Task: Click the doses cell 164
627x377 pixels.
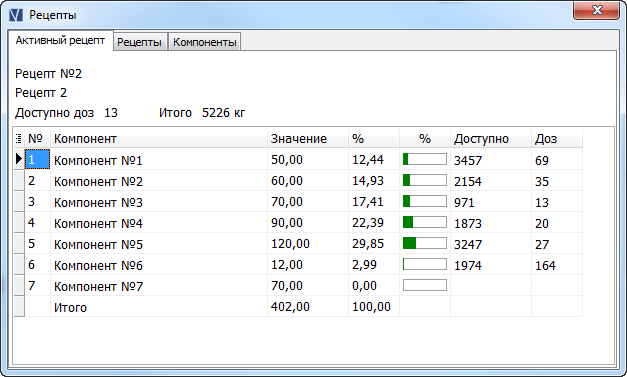Action: click(557, 265)
